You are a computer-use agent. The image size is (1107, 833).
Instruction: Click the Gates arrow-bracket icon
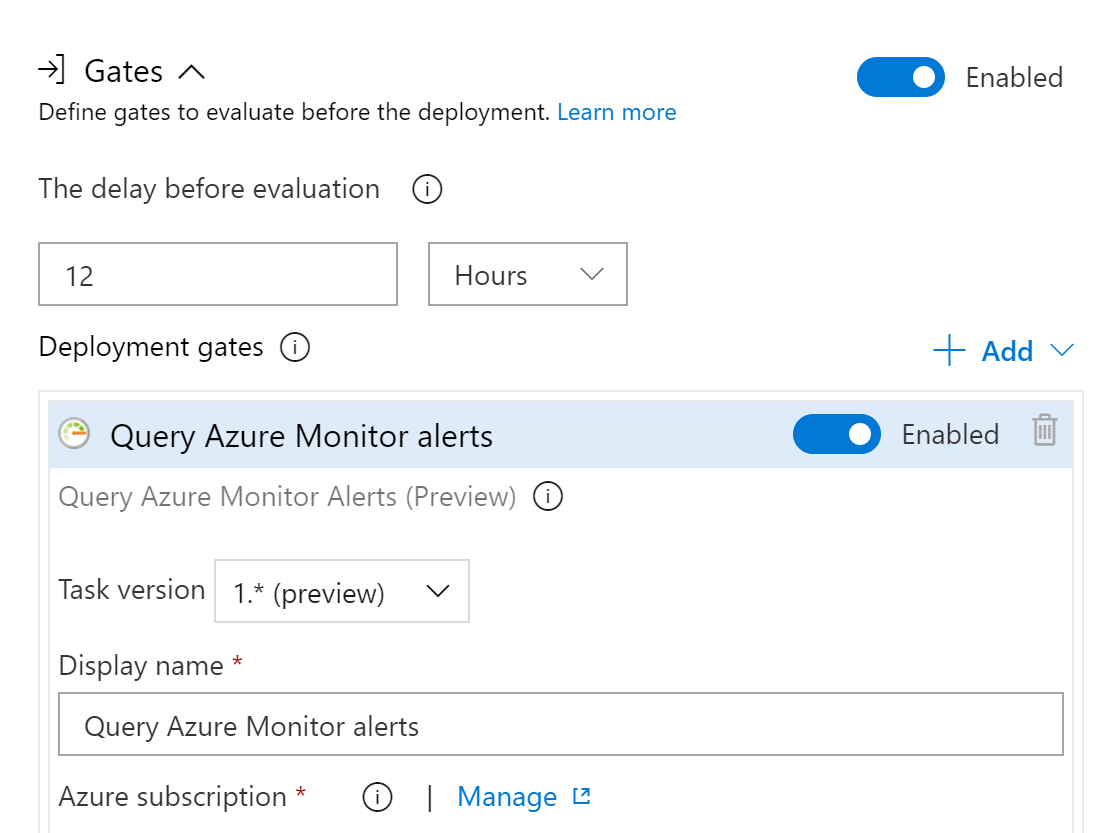coord(52,69)
